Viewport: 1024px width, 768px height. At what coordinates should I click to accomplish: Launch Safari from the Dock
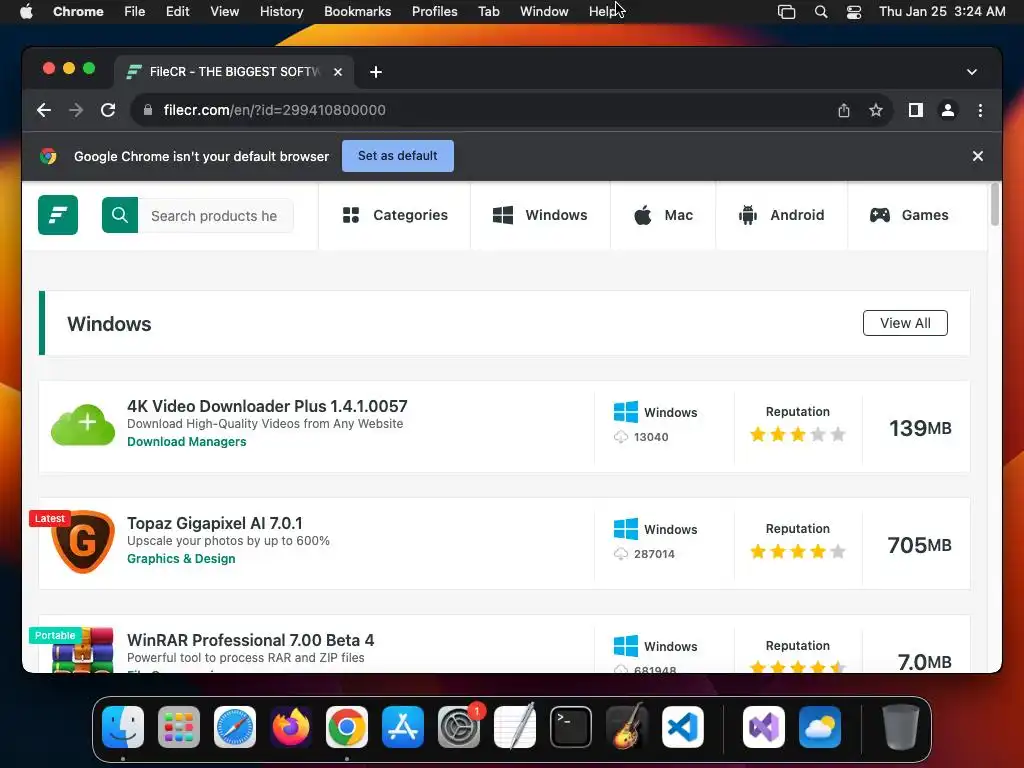pyautogui.click(x=234, y=727)
